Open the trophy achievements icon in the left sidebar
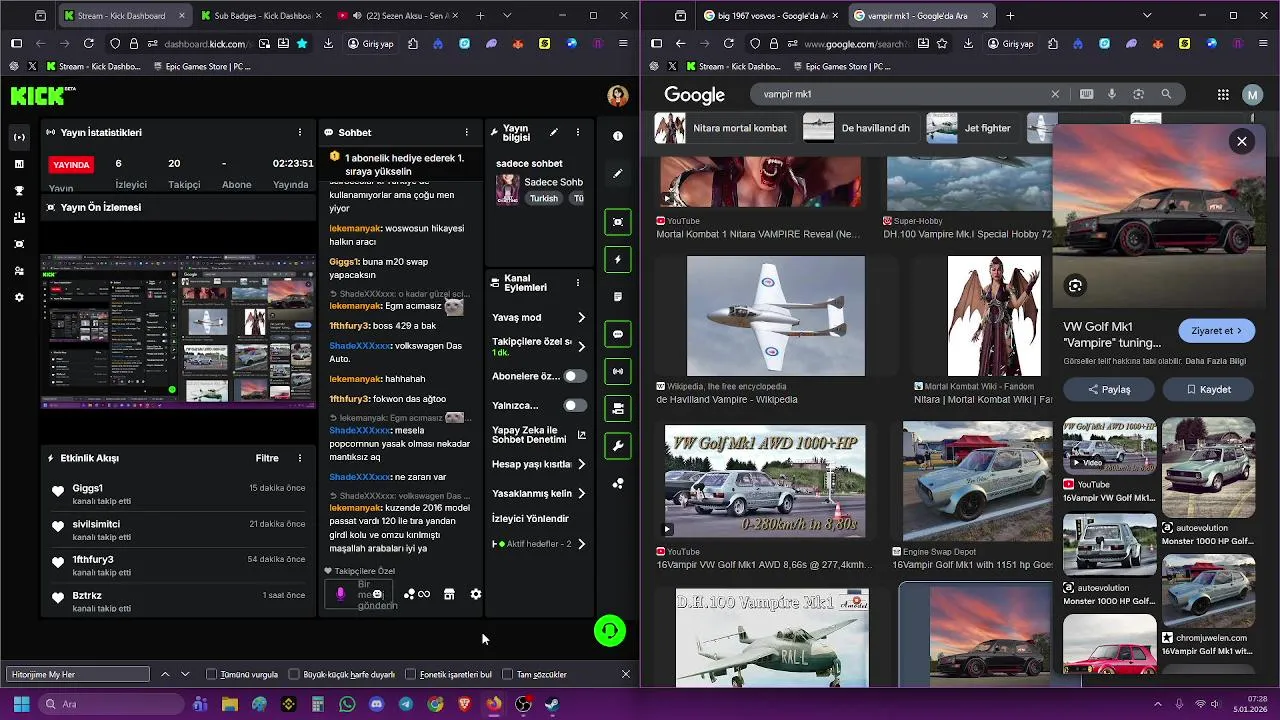1280x720 pixels. click(19, 191)
